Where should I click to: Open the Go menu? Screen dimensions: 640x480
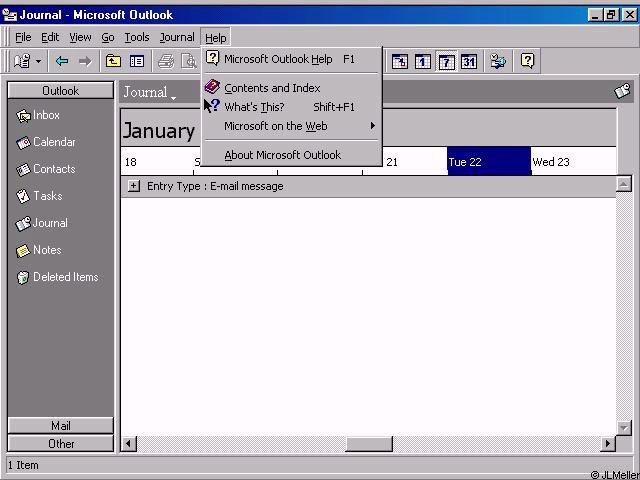[108, 38]
